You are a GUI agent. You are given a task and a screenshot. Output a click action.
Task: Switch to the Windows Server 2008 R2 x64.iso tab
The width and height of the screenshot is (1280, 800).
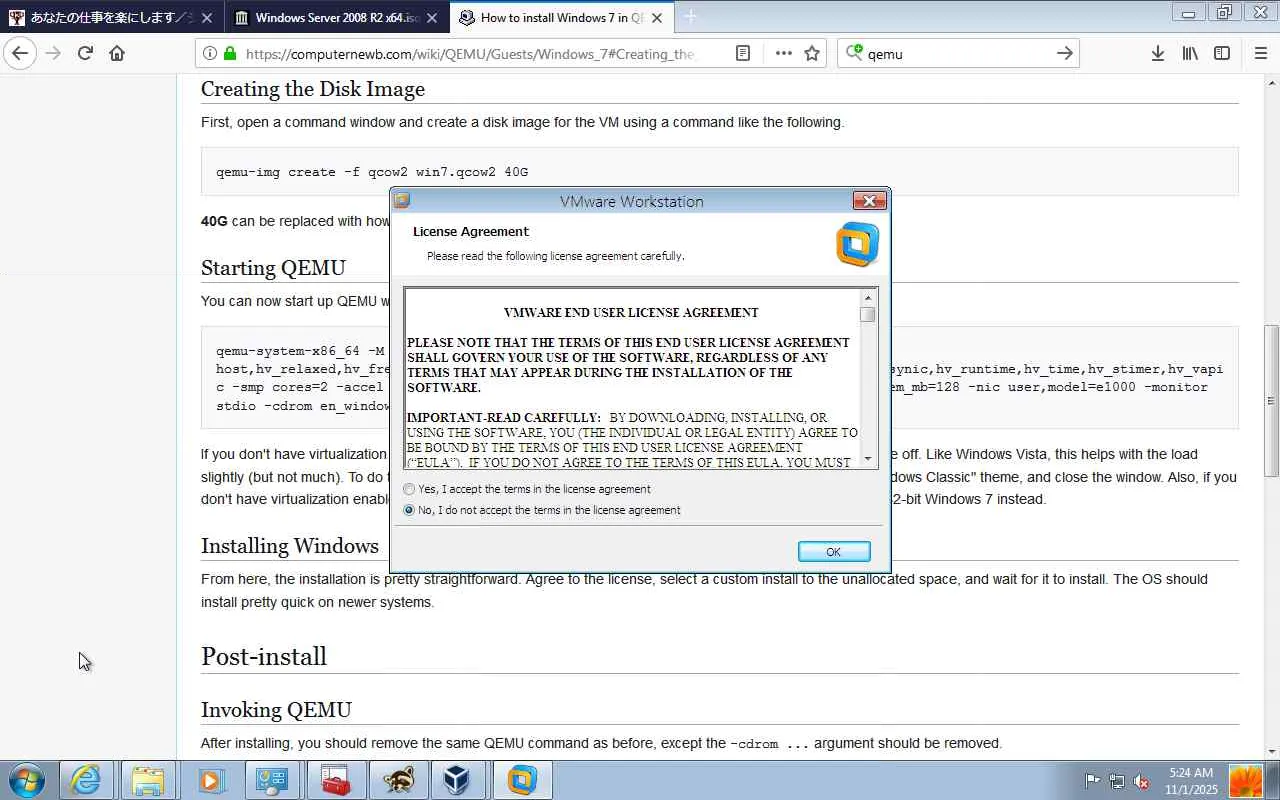pyautogui.click(x=337, y=18)
